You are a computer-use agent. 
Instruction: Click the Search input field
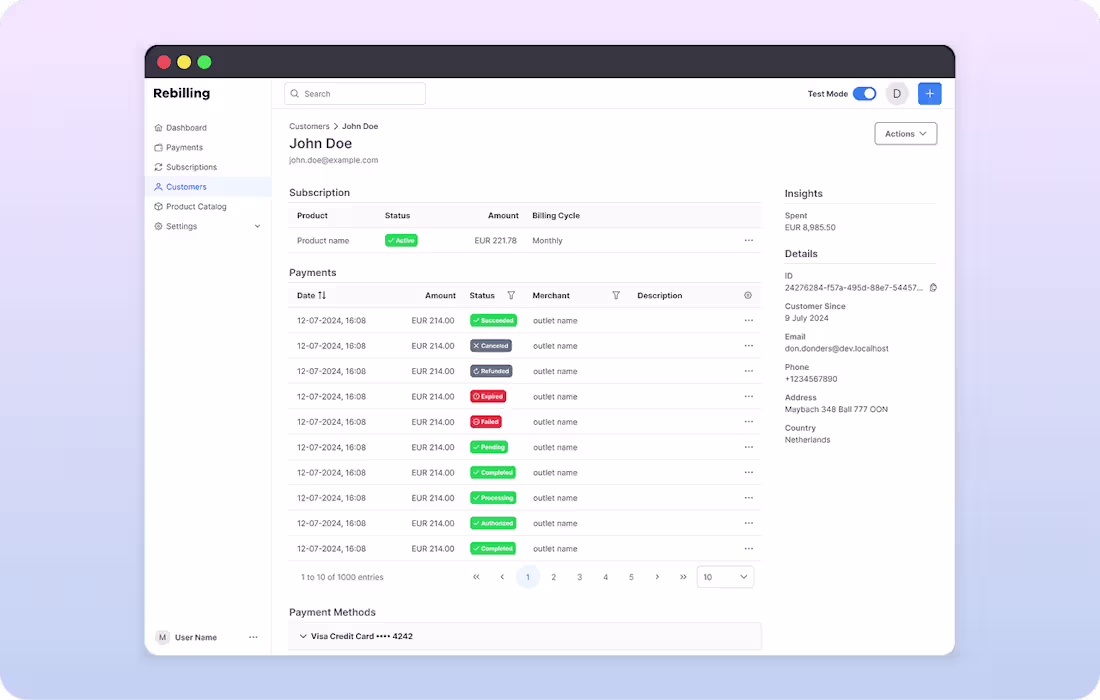point(355,93)
